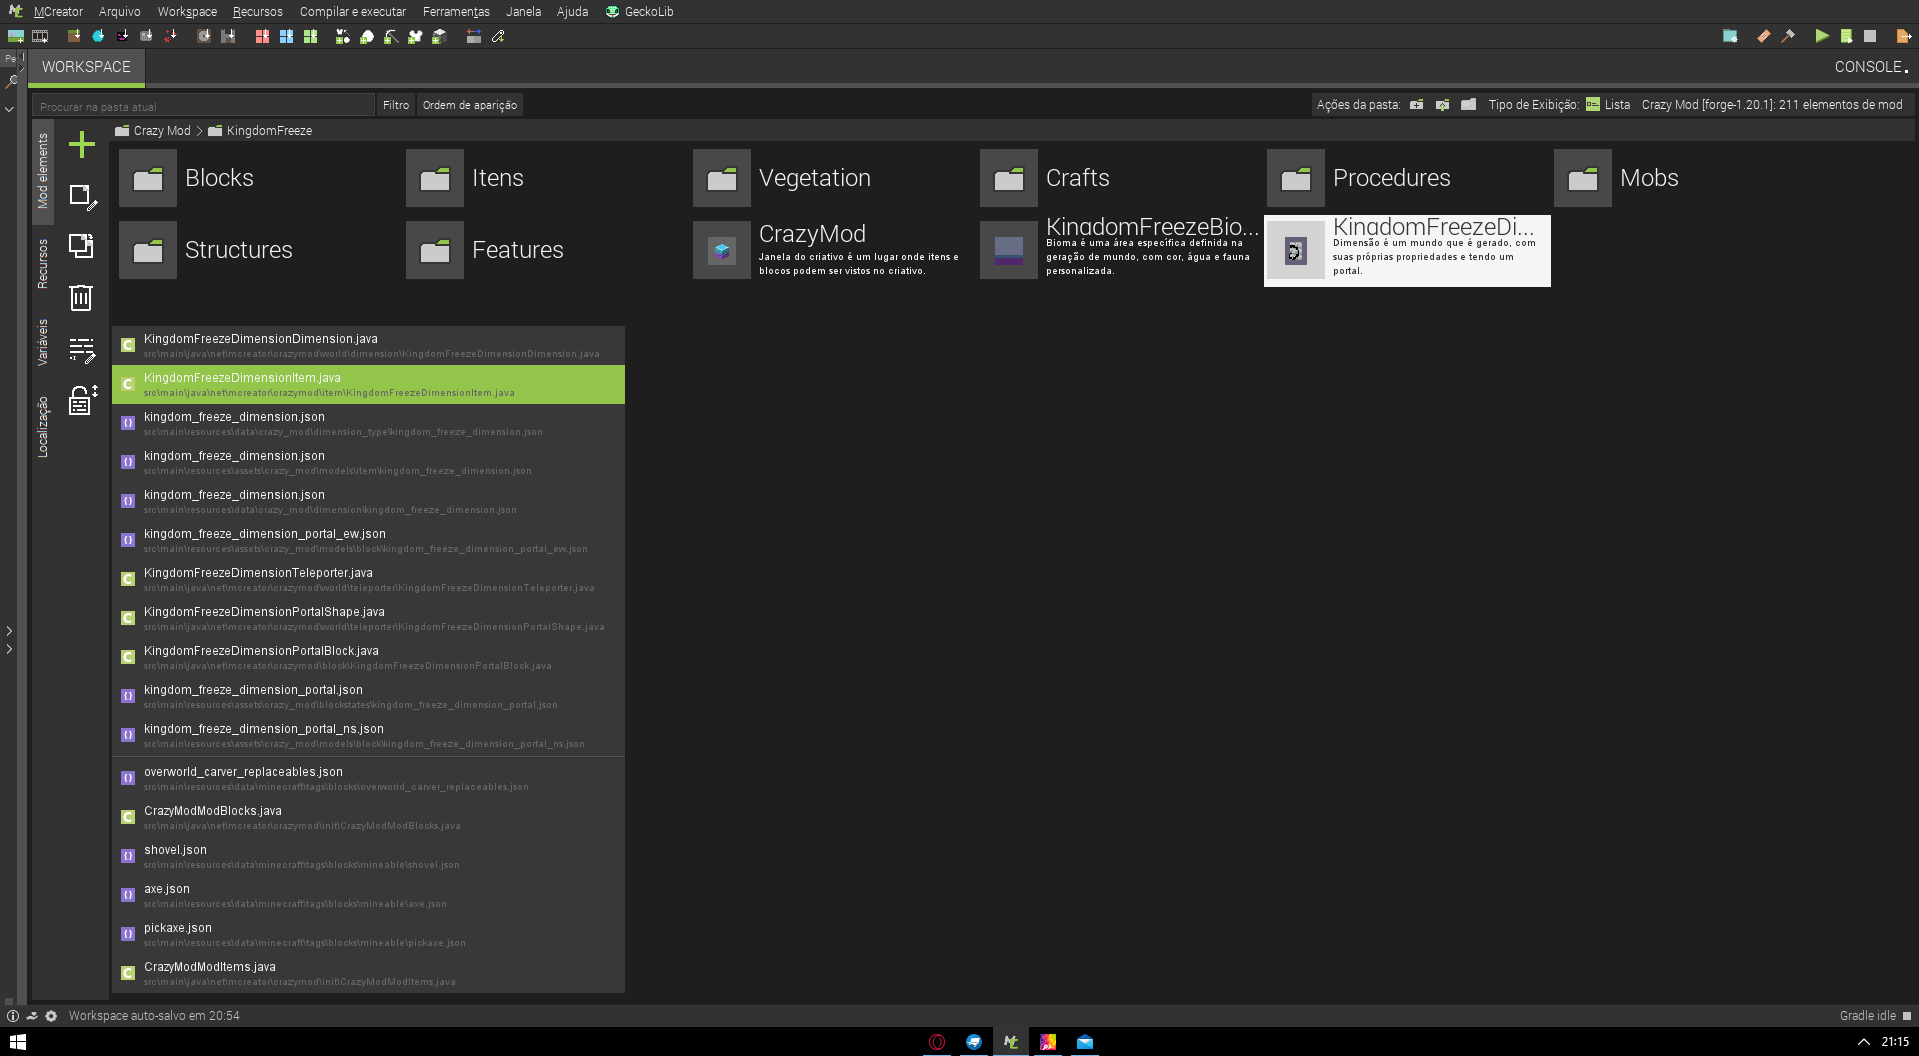Image resolution: width=1919 pixels, height=1056 pixels.
Task: Select the Recursos vertical side tab
Action: pos(43,264)
